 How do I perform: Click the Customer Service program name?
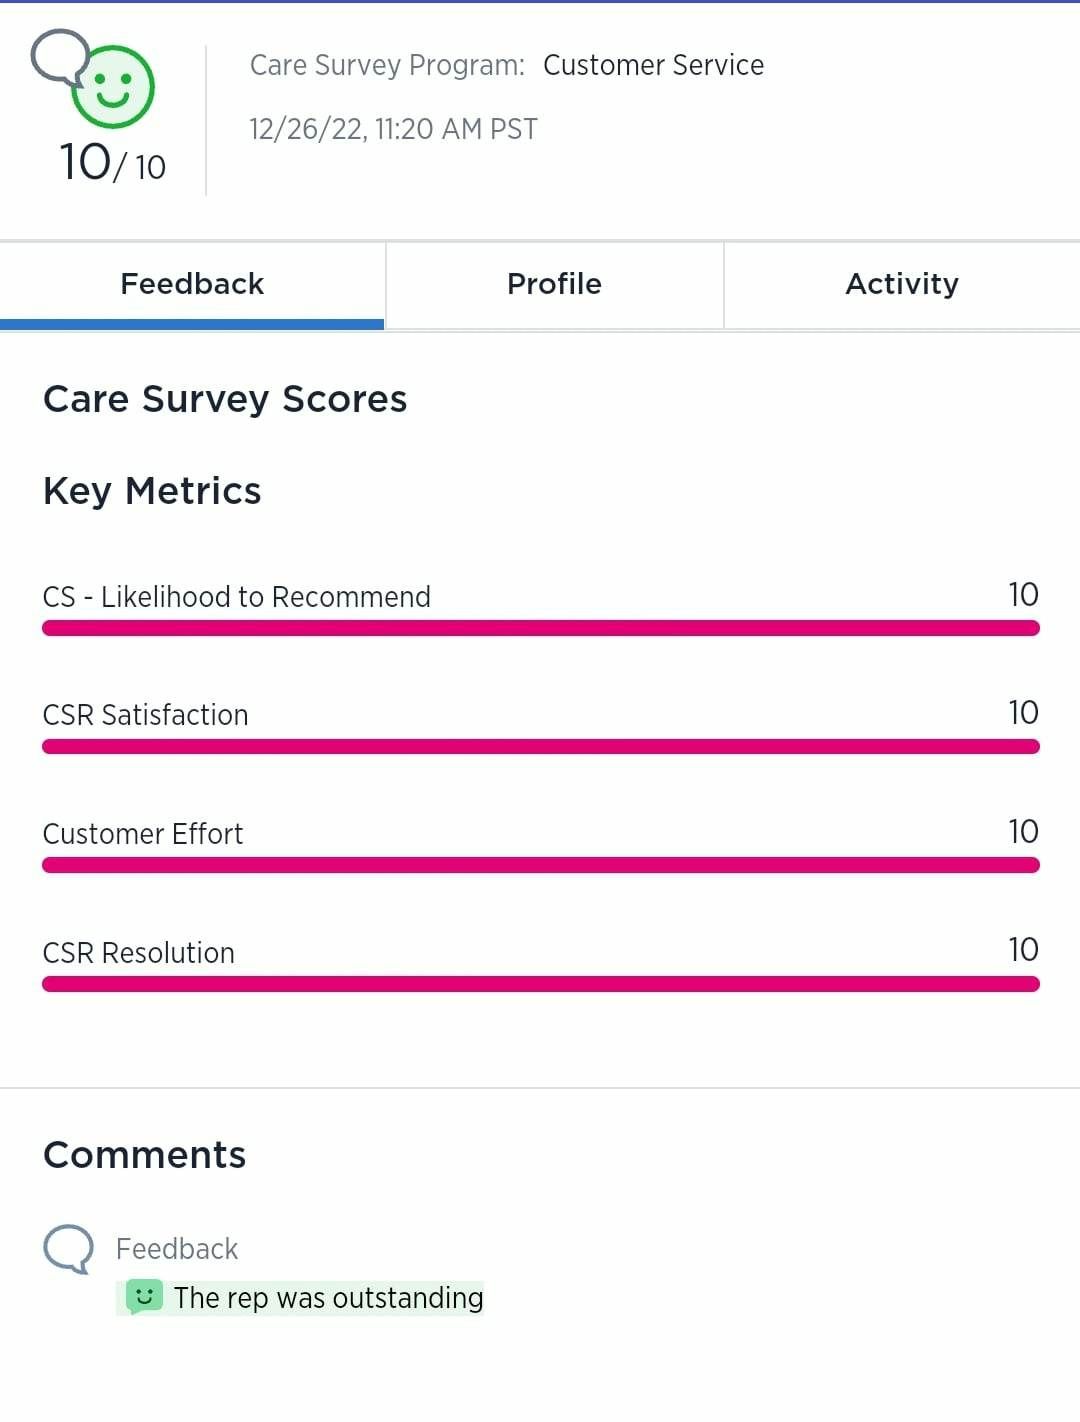[653, 66]
